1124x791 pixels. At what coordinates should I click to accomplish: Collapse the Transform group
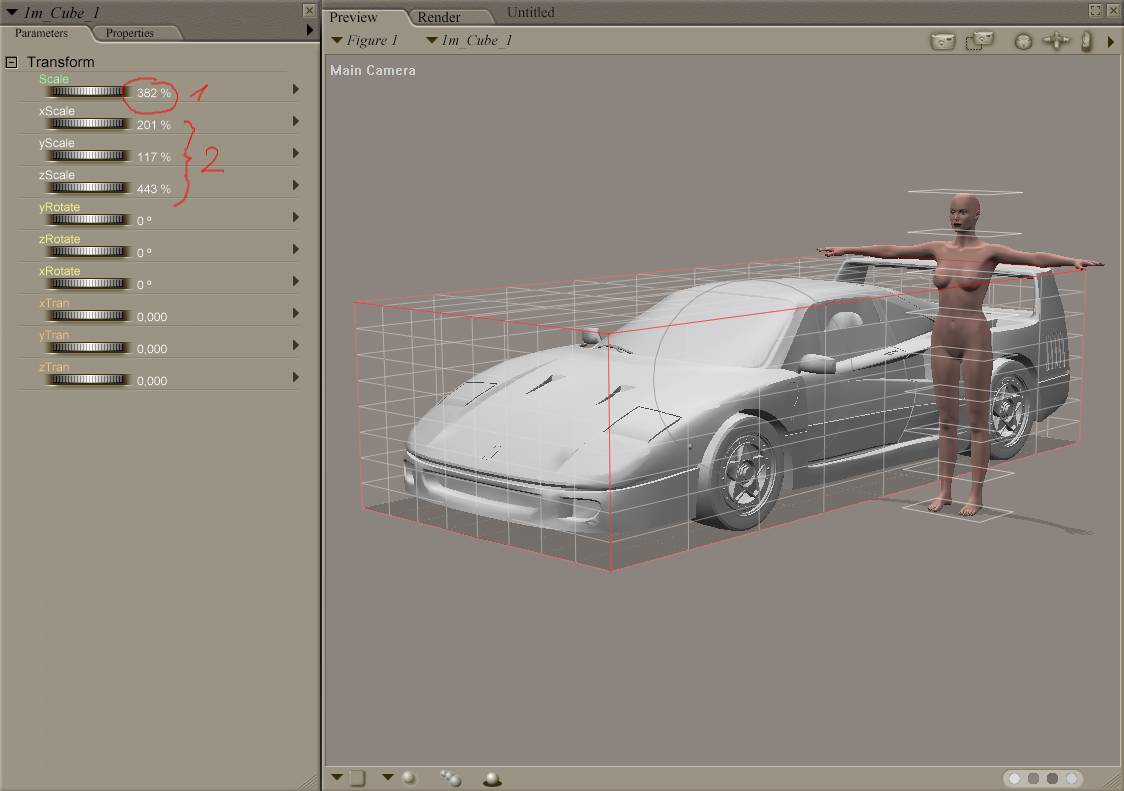point(12,62)
